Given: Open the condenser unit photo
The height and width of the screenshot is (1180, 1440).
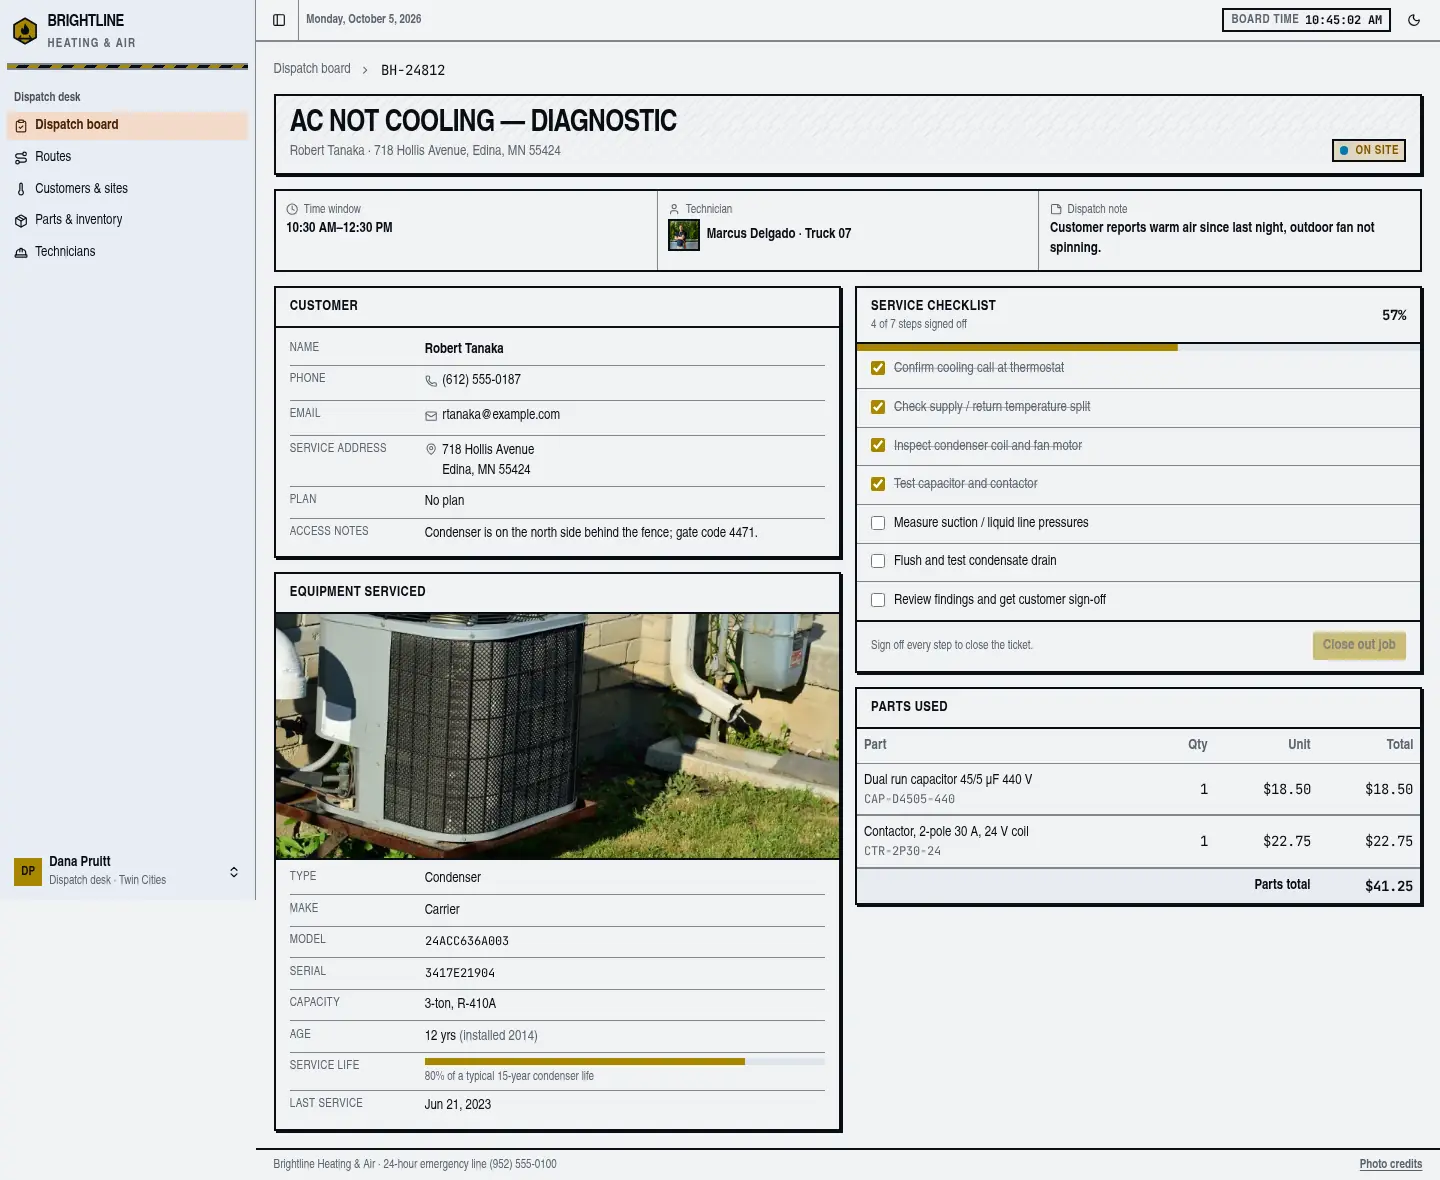Looking at the screenshot, I should [x=558, y=736].
